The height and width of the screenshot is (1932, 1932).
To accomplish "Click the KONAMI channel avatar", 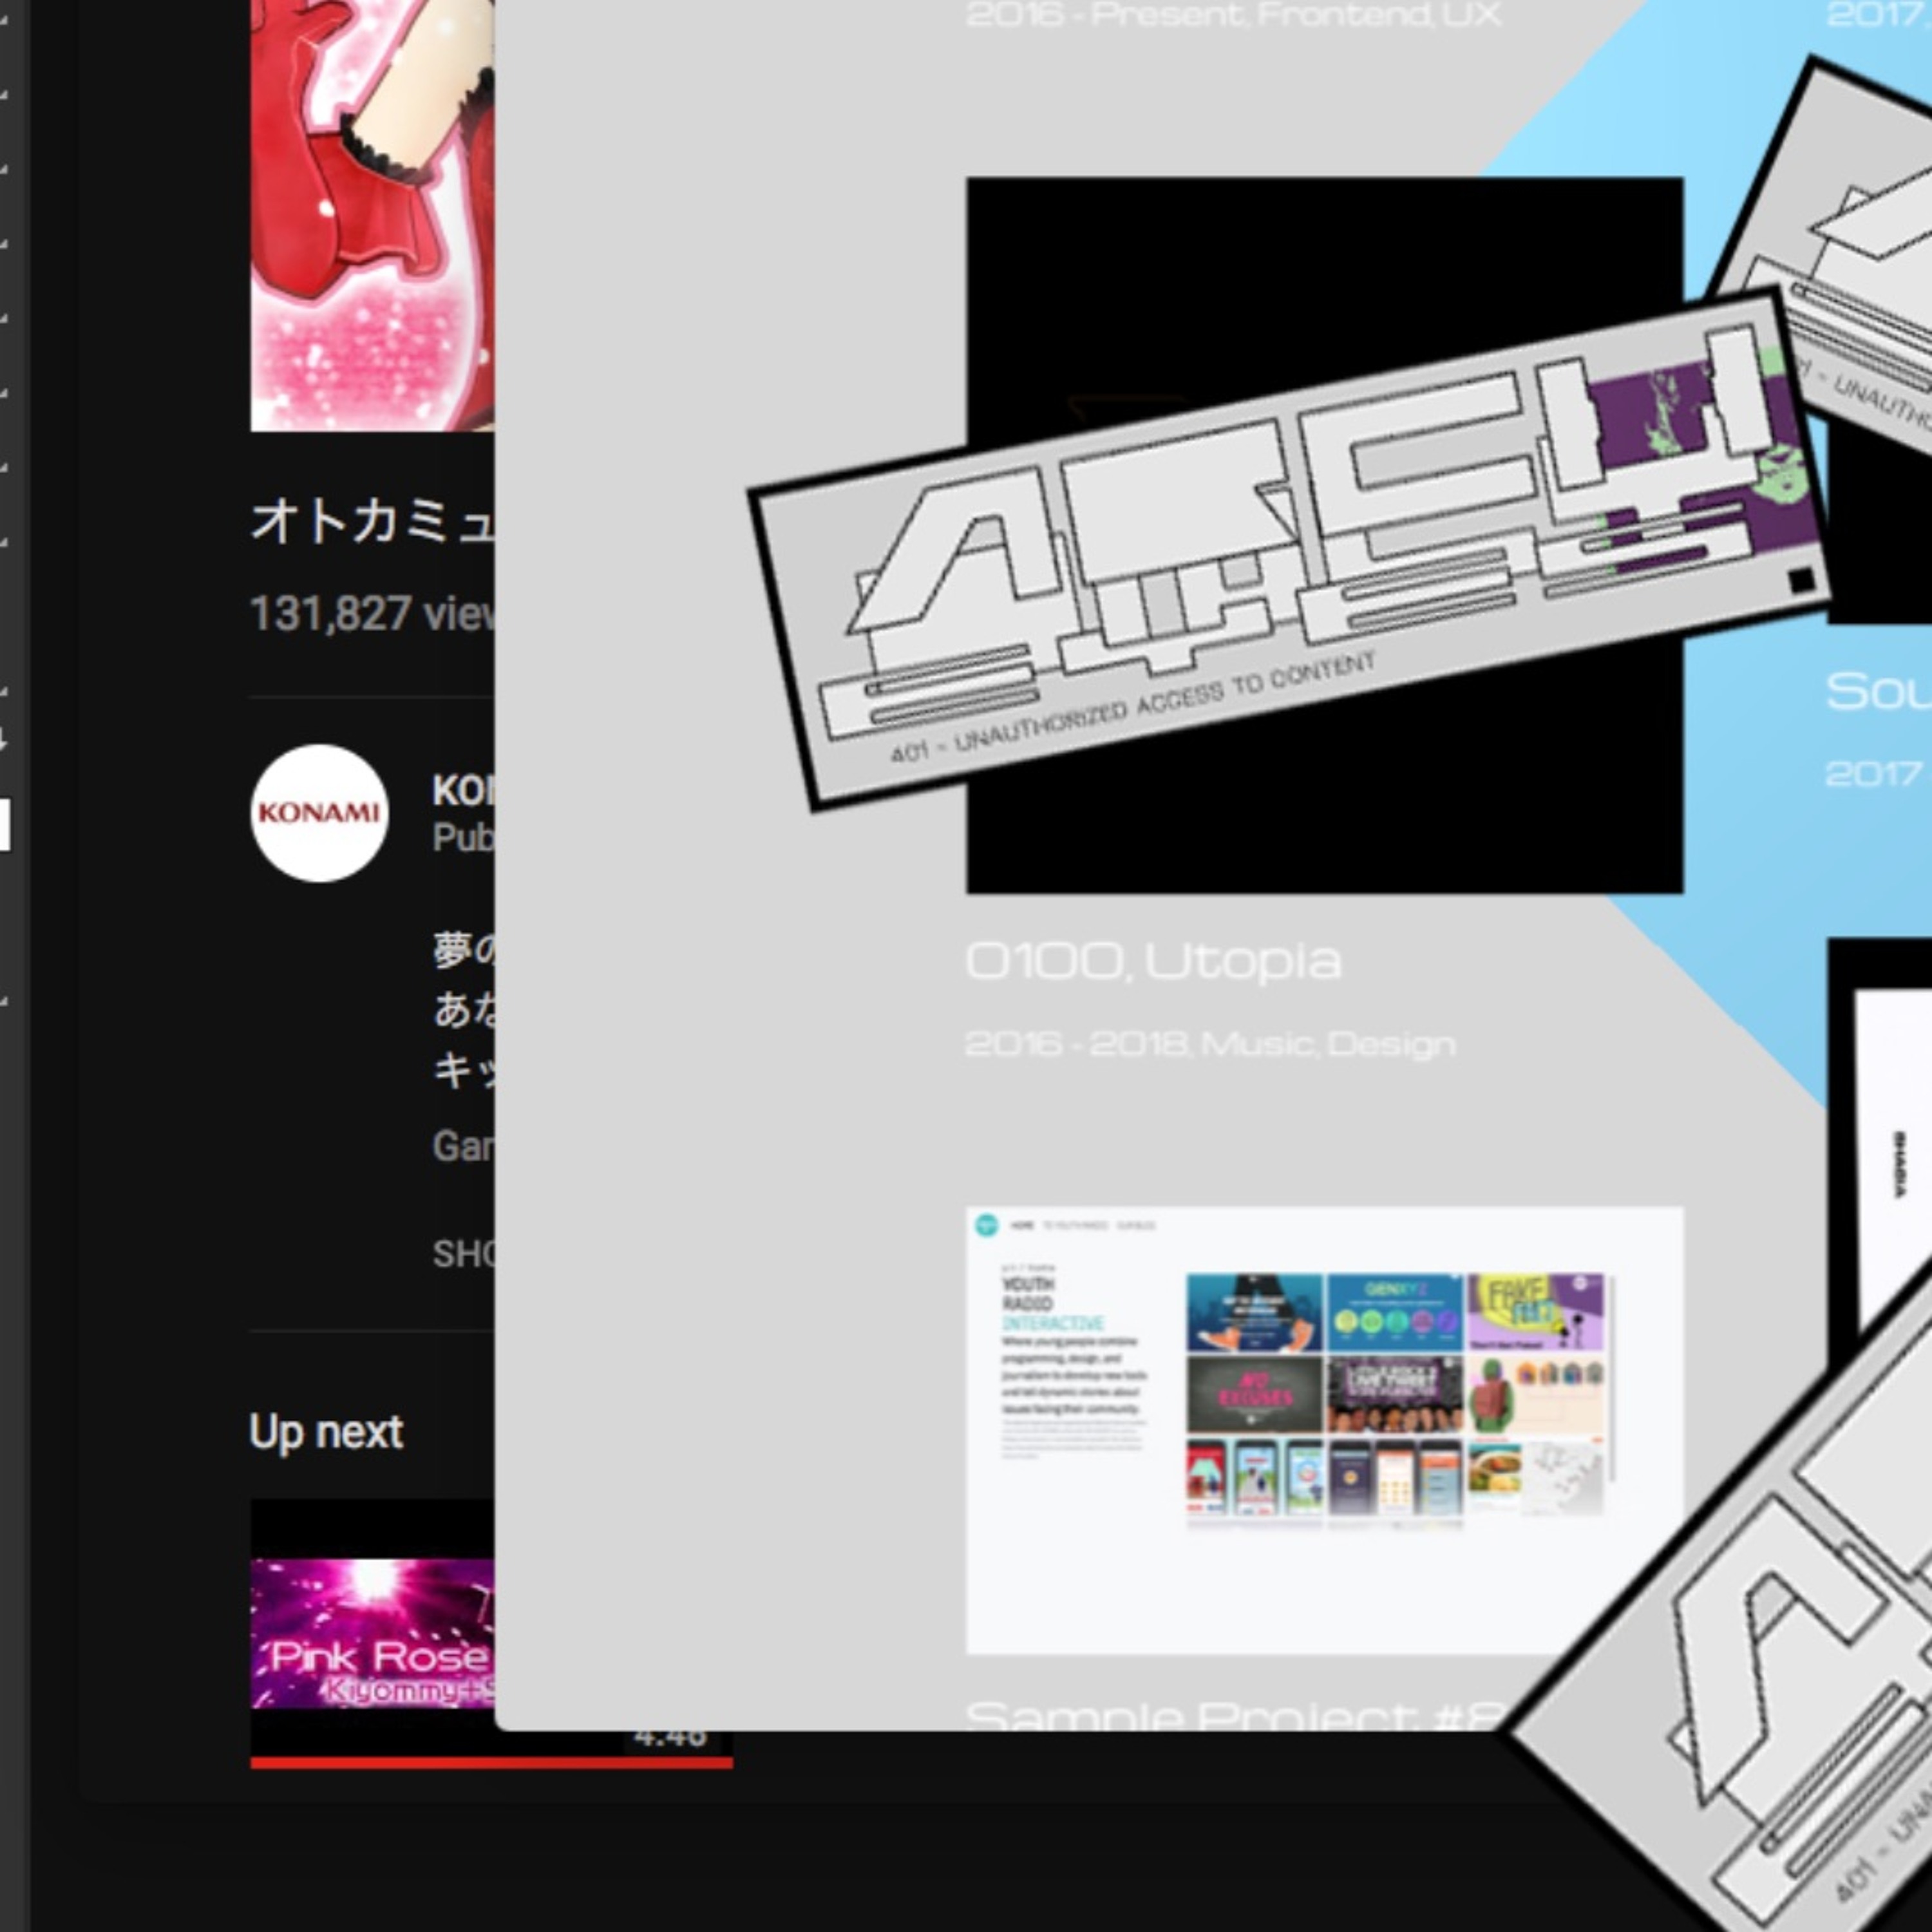I will point(319,812).
